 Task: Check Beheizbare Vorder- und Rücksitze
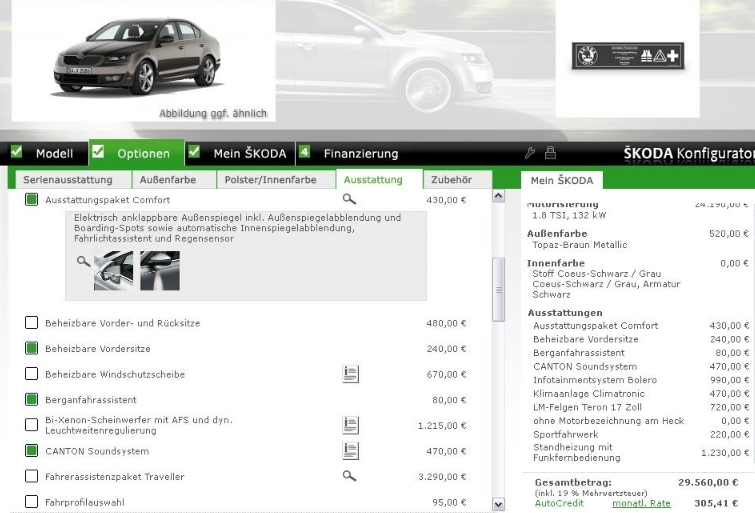point(31,323)
